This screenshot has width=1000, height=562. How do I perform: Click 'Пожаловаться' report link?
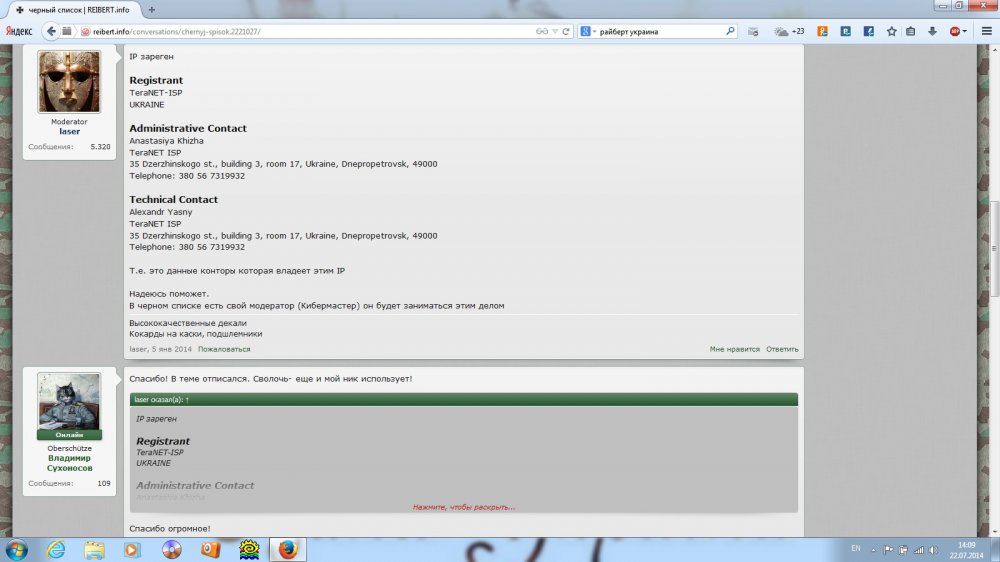coord(224,349)
